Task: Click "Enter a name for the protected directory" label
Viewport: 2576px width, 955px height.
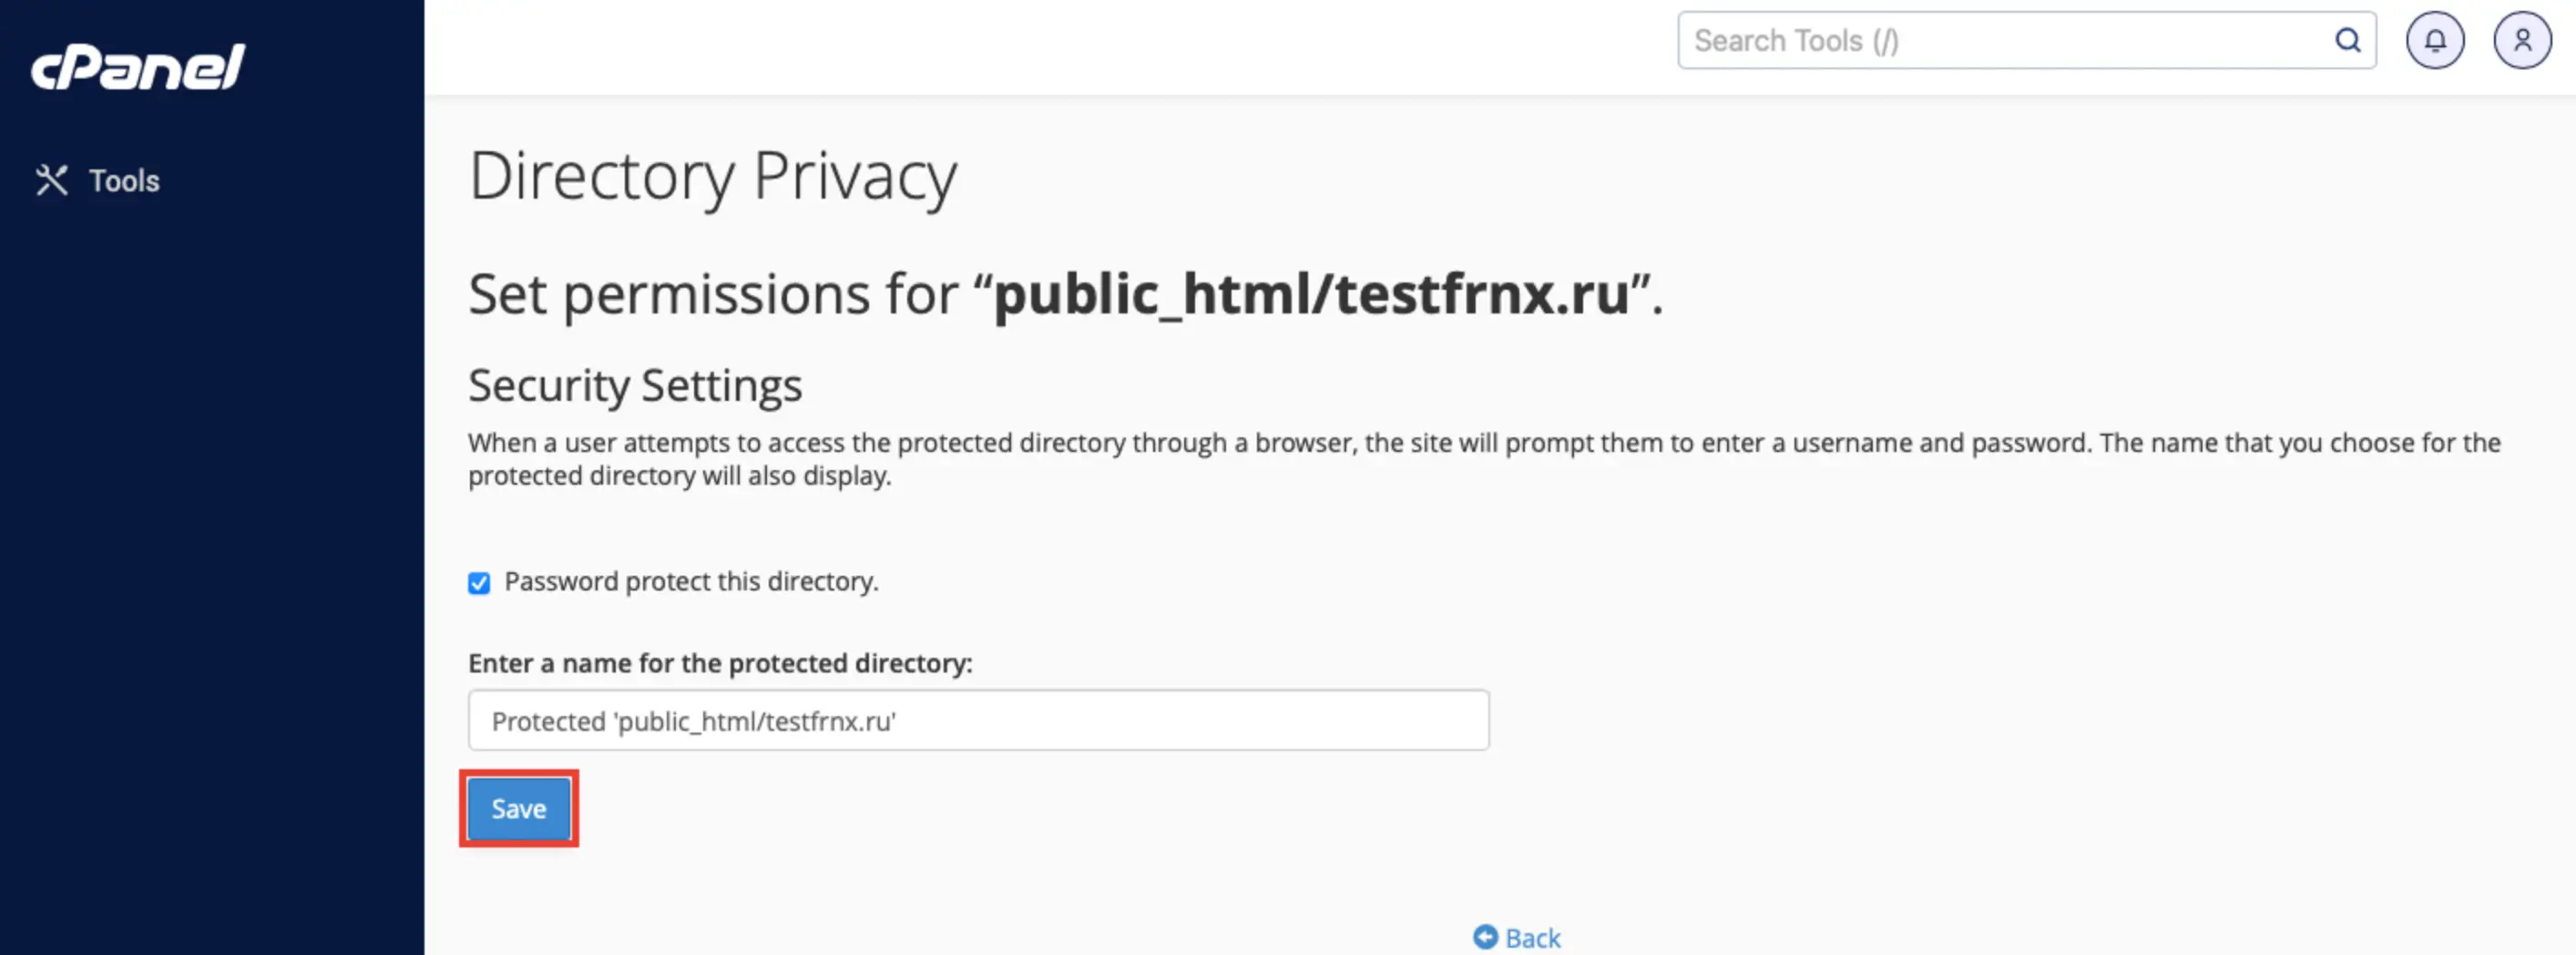Action: (x=720, y=664)
